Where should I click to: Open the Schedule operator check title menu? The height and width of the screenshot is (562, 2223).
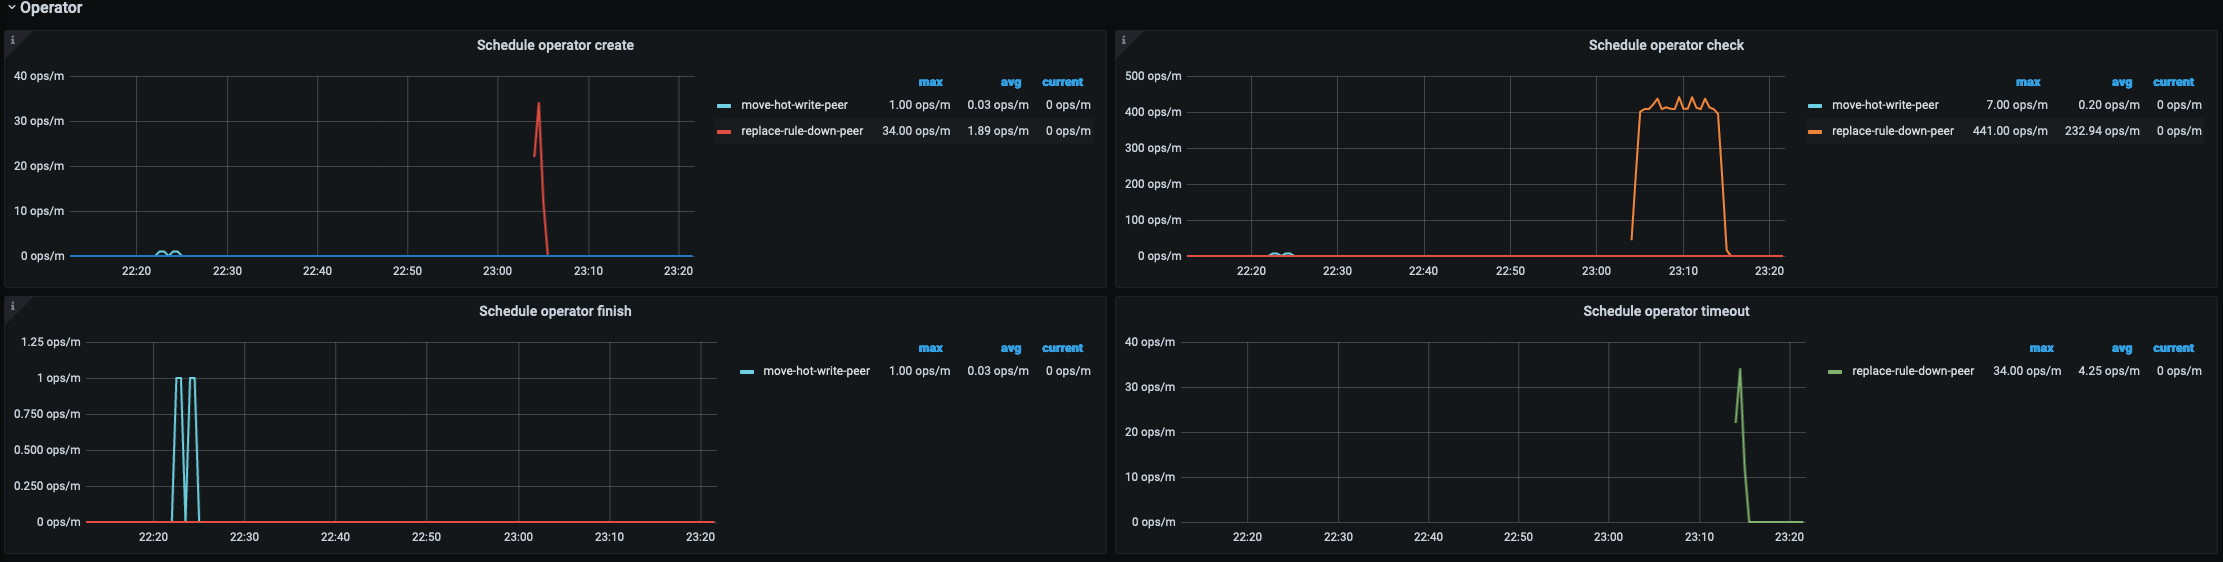pyautogui.click(x=1666, y=45)
